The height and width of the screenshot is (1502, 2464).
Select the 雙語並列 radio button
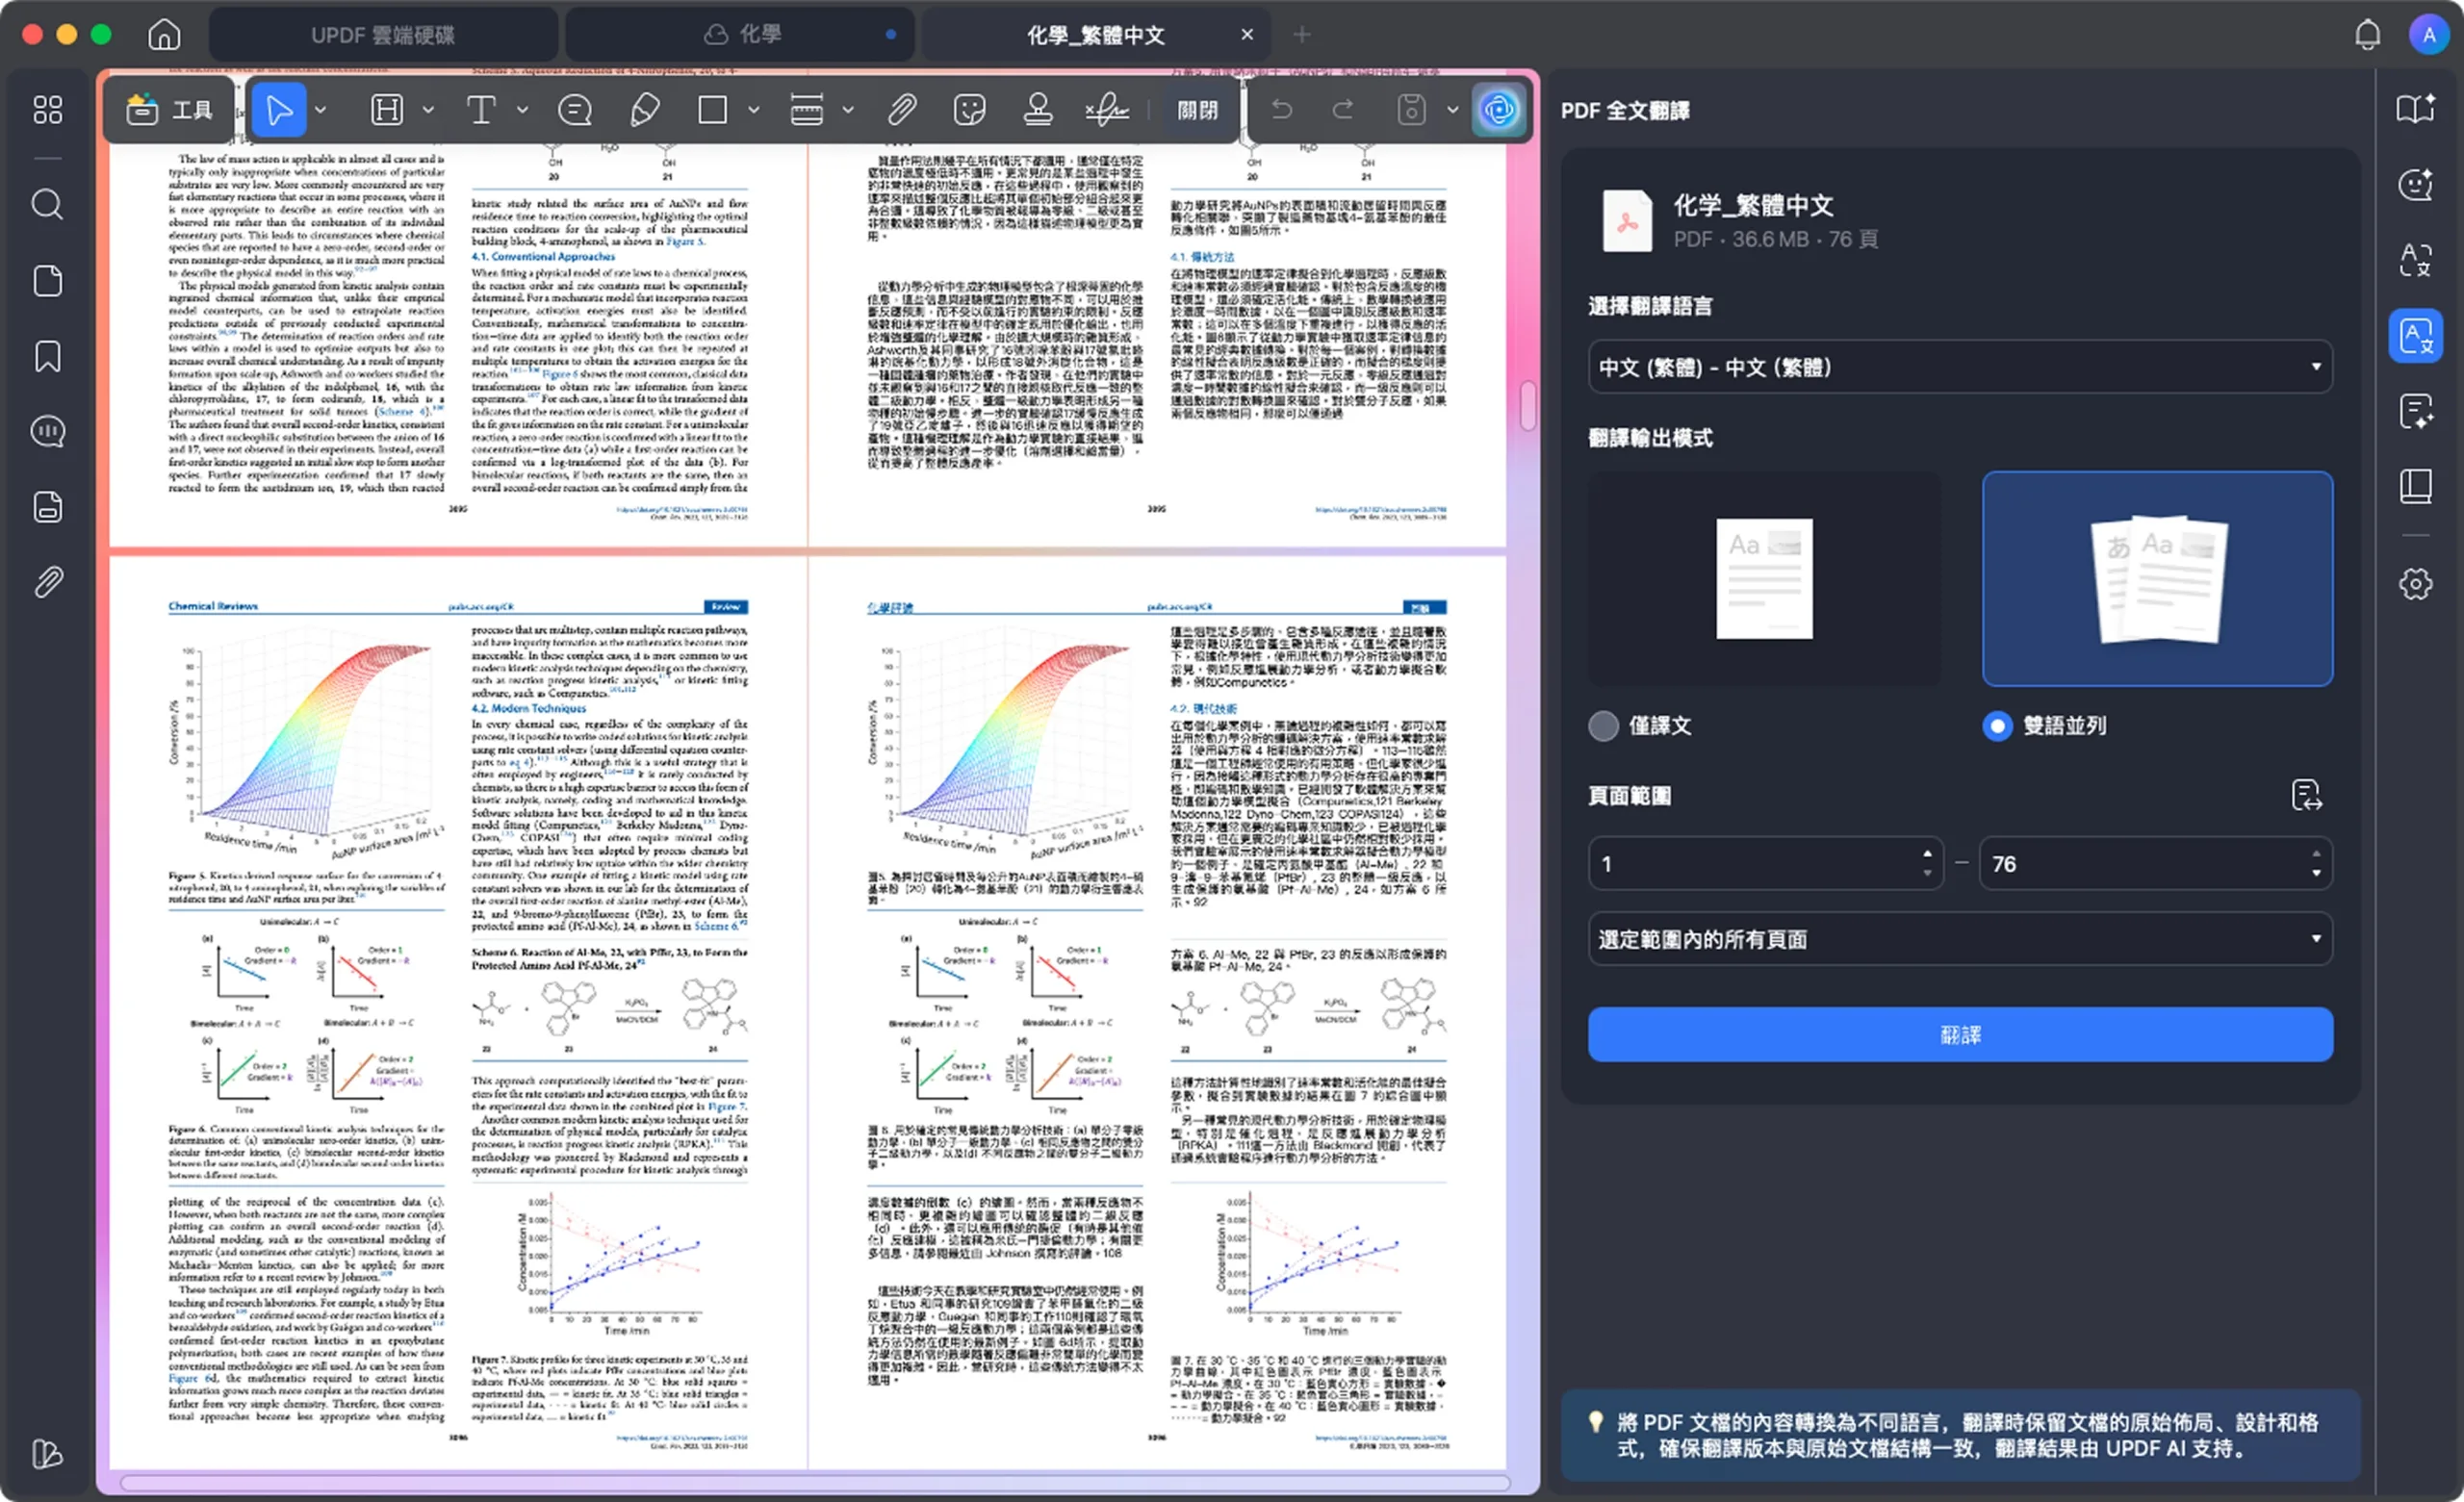pyautogui.click(x=1997, y=726)
